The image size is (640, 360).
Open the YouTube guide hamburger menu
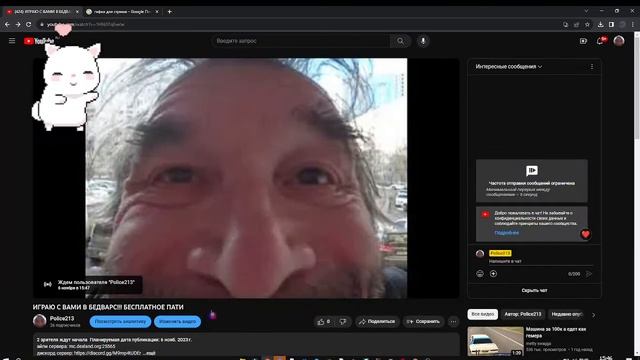coord(12,41)
